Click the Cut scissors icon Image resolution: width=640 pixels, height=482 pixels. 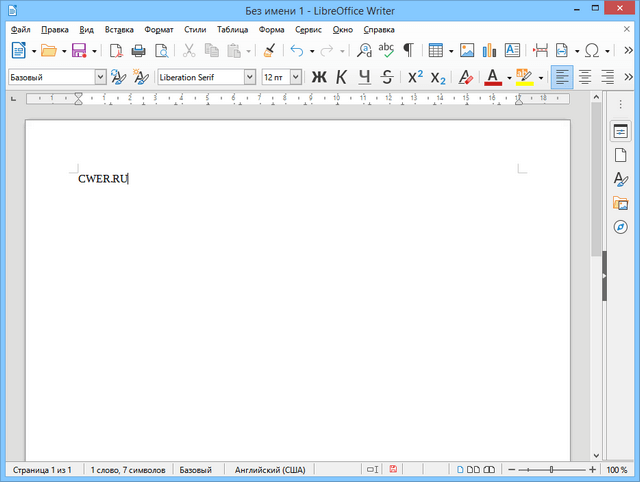pos(189,51)
